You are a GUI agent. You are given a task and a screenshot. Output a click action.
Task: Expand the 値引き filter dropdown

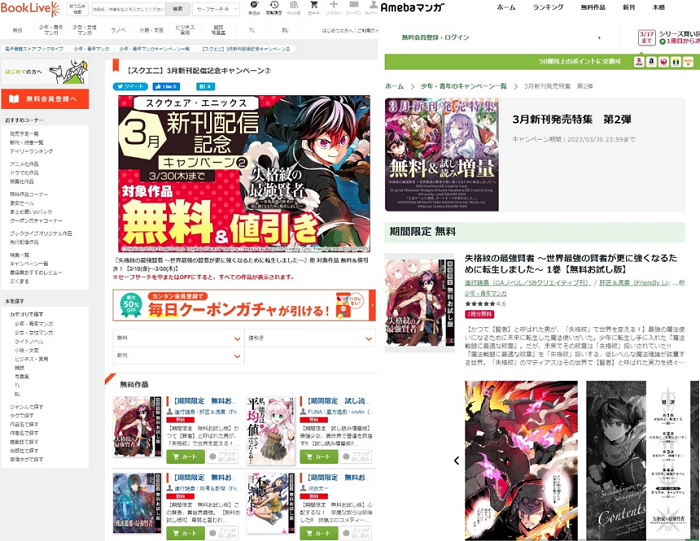(x=310, y=338)
